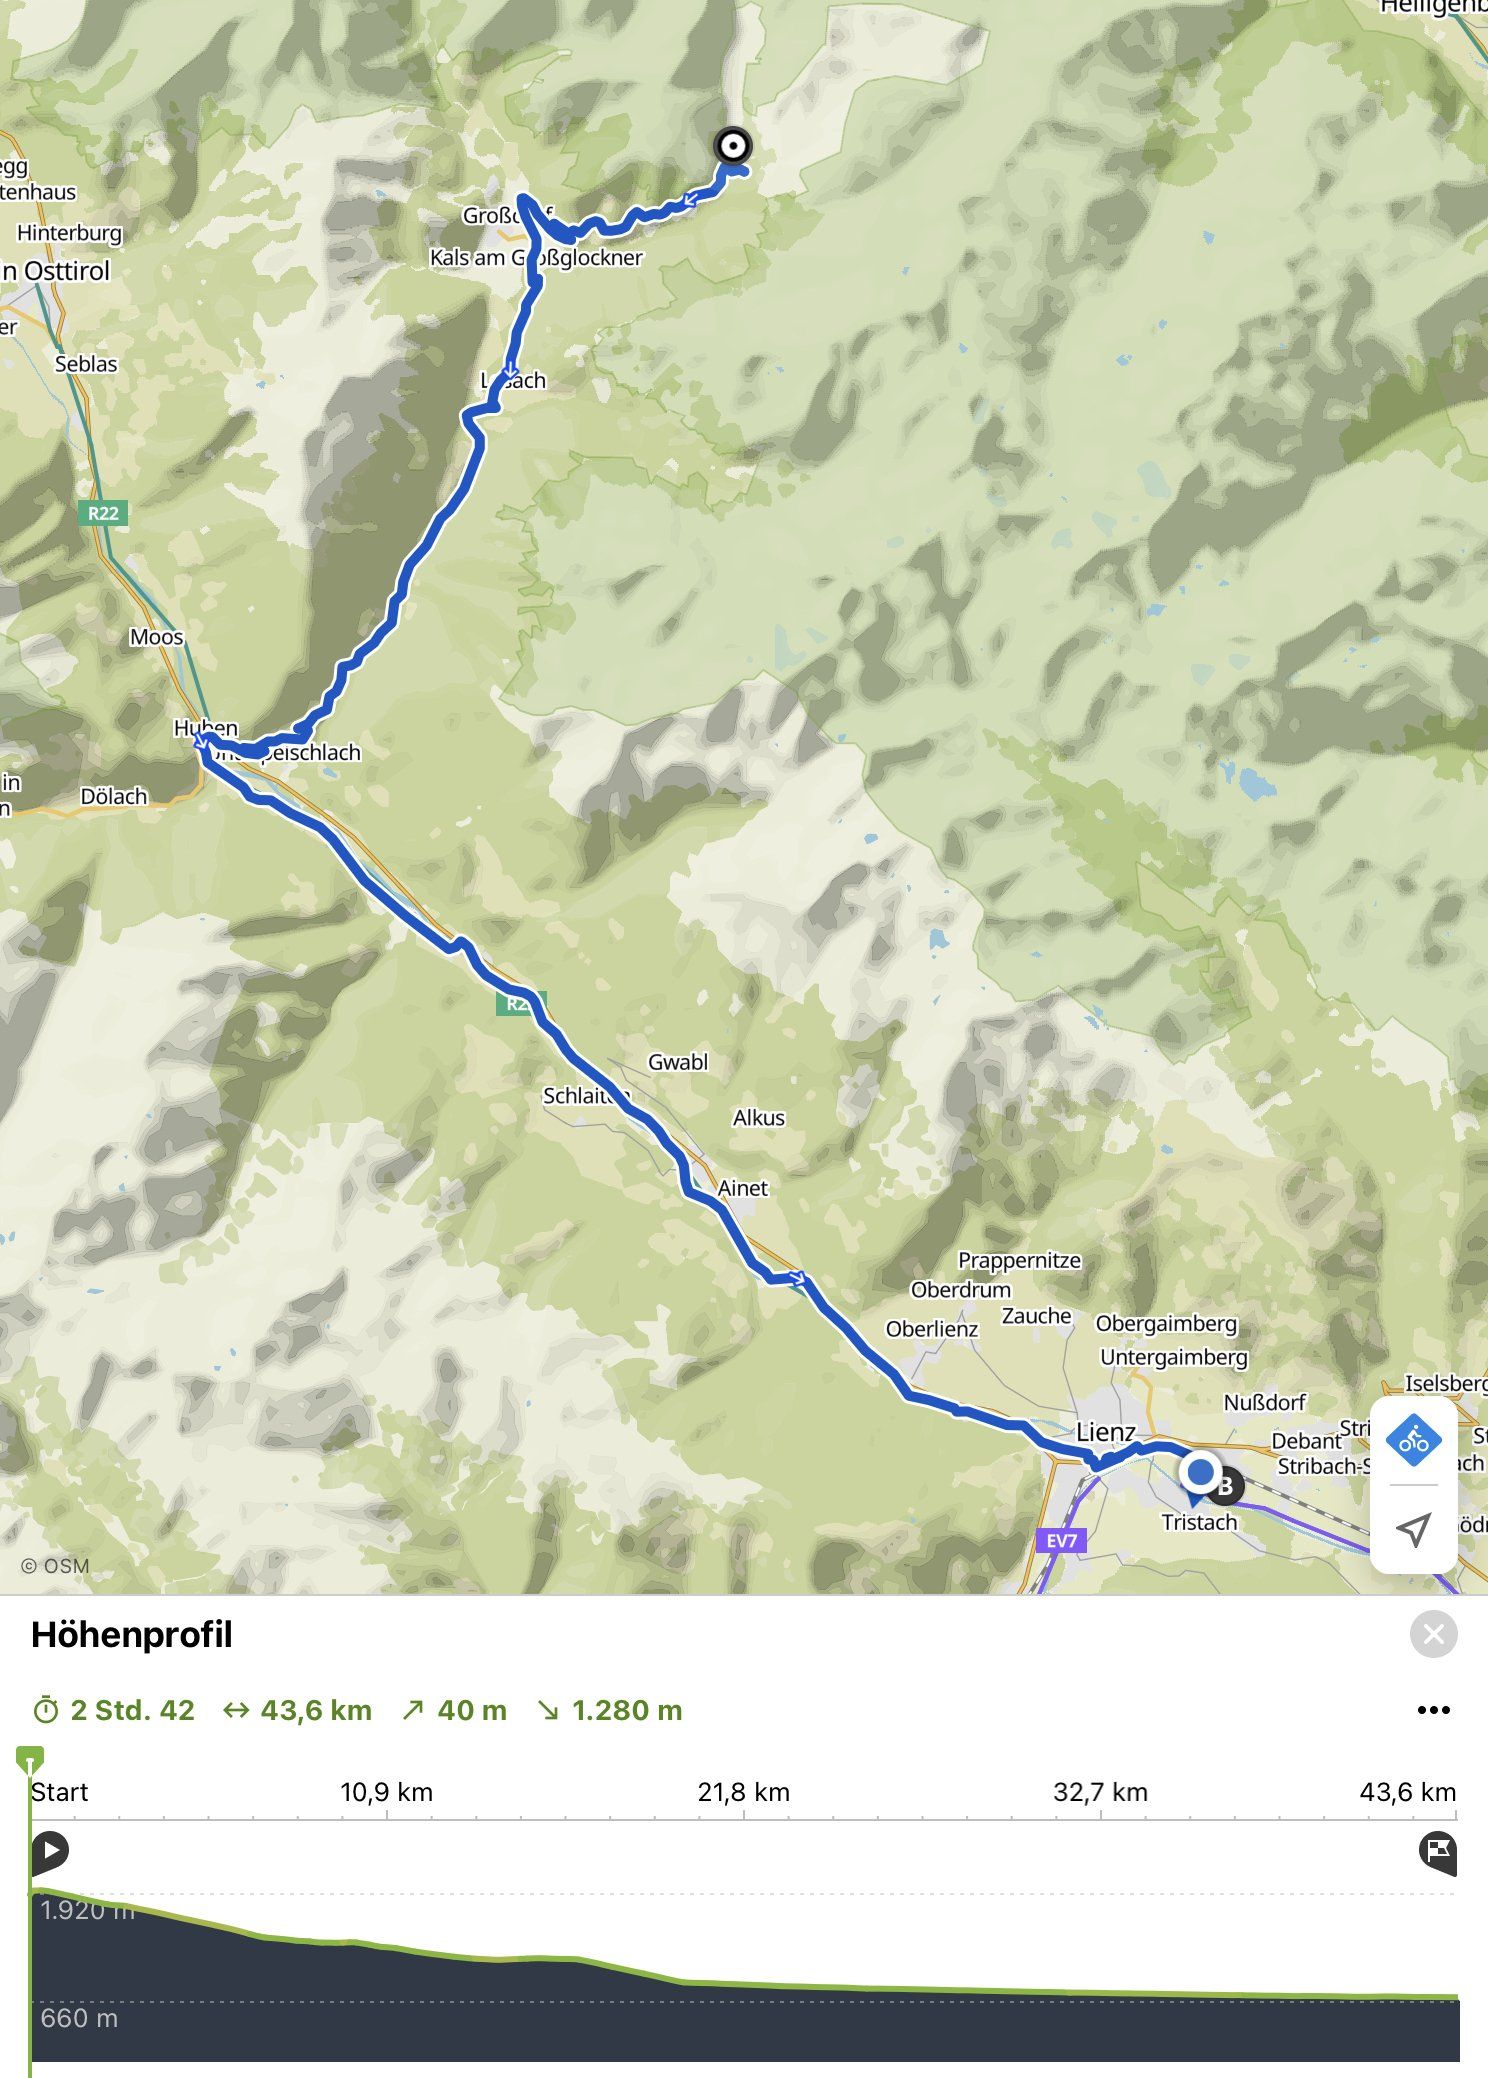The height and width of the screenshot is (2078, 1488).
Task: Tap the location arrow button
Action: tap(1413, 1529)
